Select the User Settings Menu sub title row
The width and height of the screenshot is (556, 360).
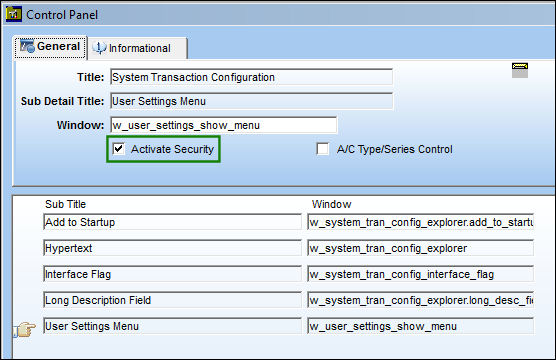[173, 326]
